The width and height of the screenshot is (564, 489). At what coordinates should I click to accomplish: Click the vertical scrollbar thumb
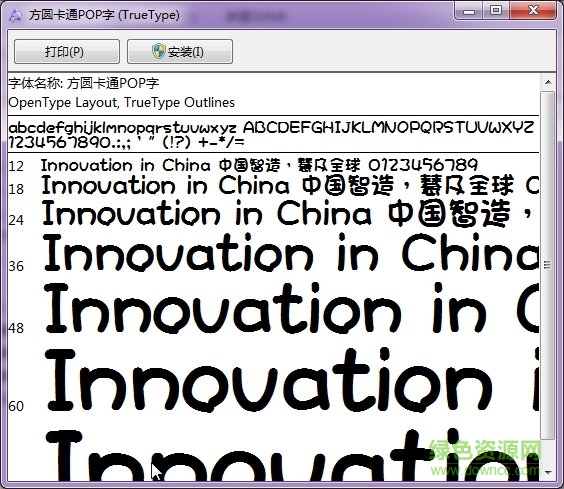click(x=548, y=265)
